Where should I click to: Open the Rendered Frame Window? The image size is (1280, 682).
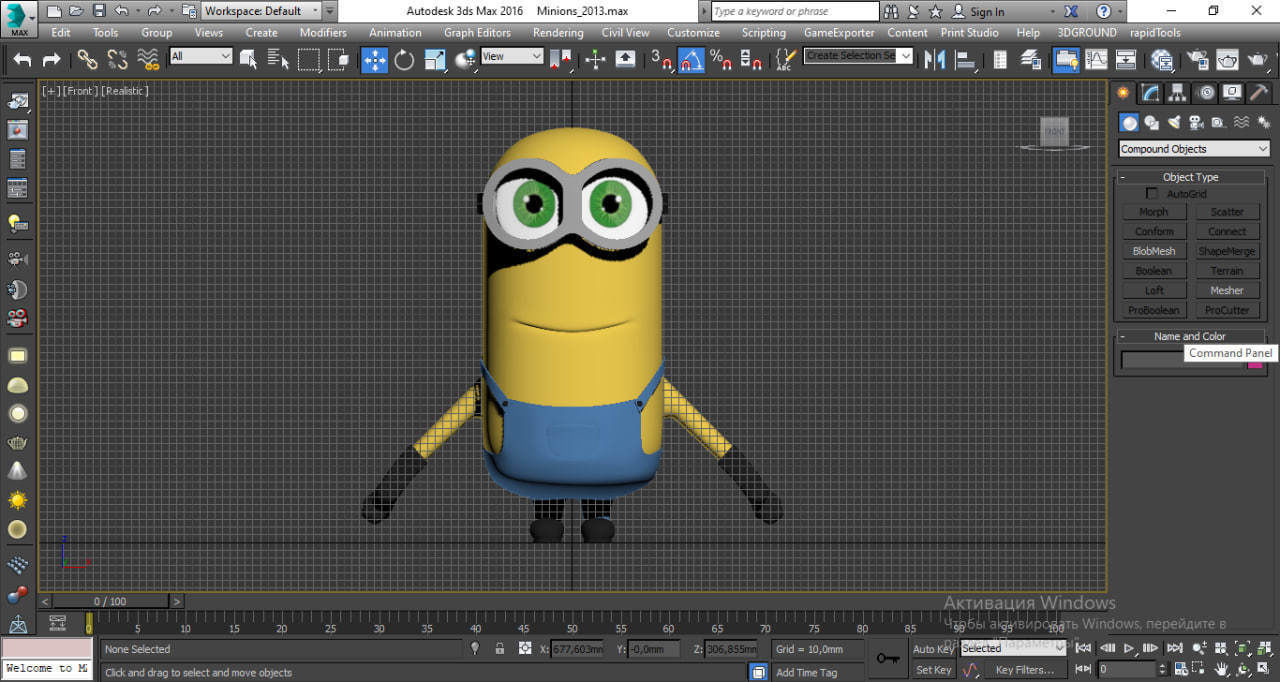point(1227,60)
